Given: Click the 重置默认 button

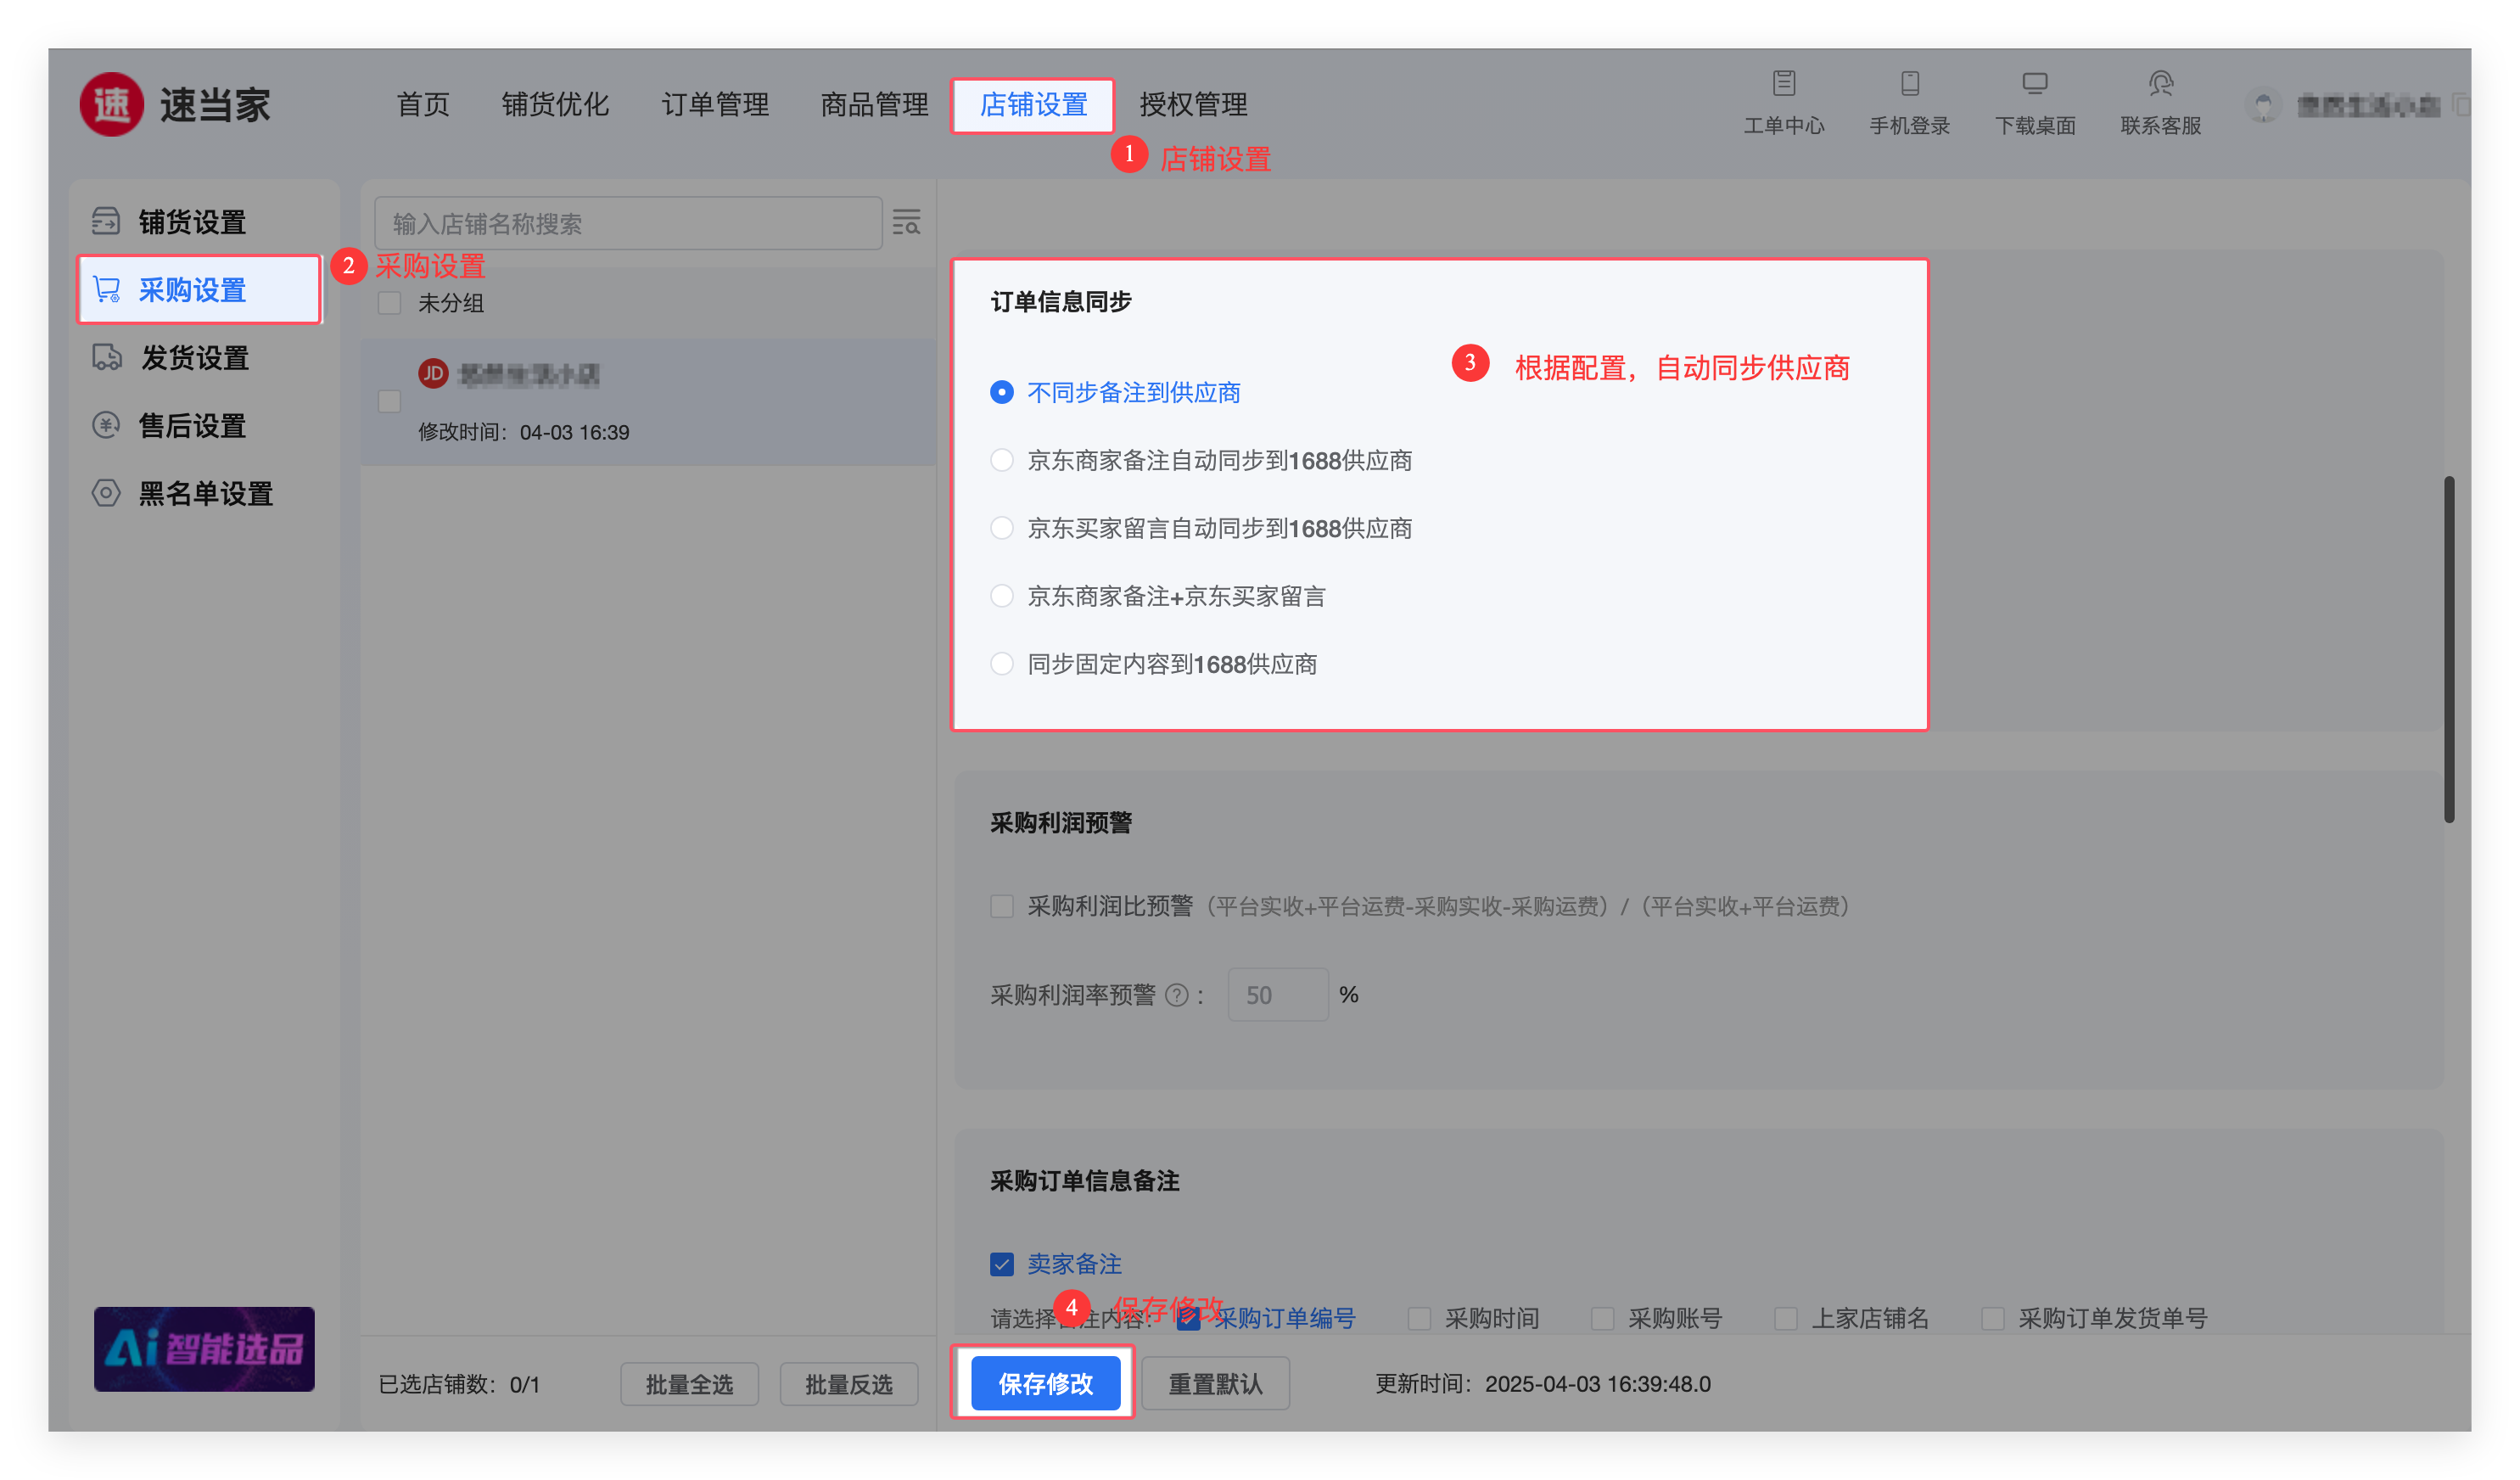Looking at the screenshot, I should click(x=1215, y=1383).
